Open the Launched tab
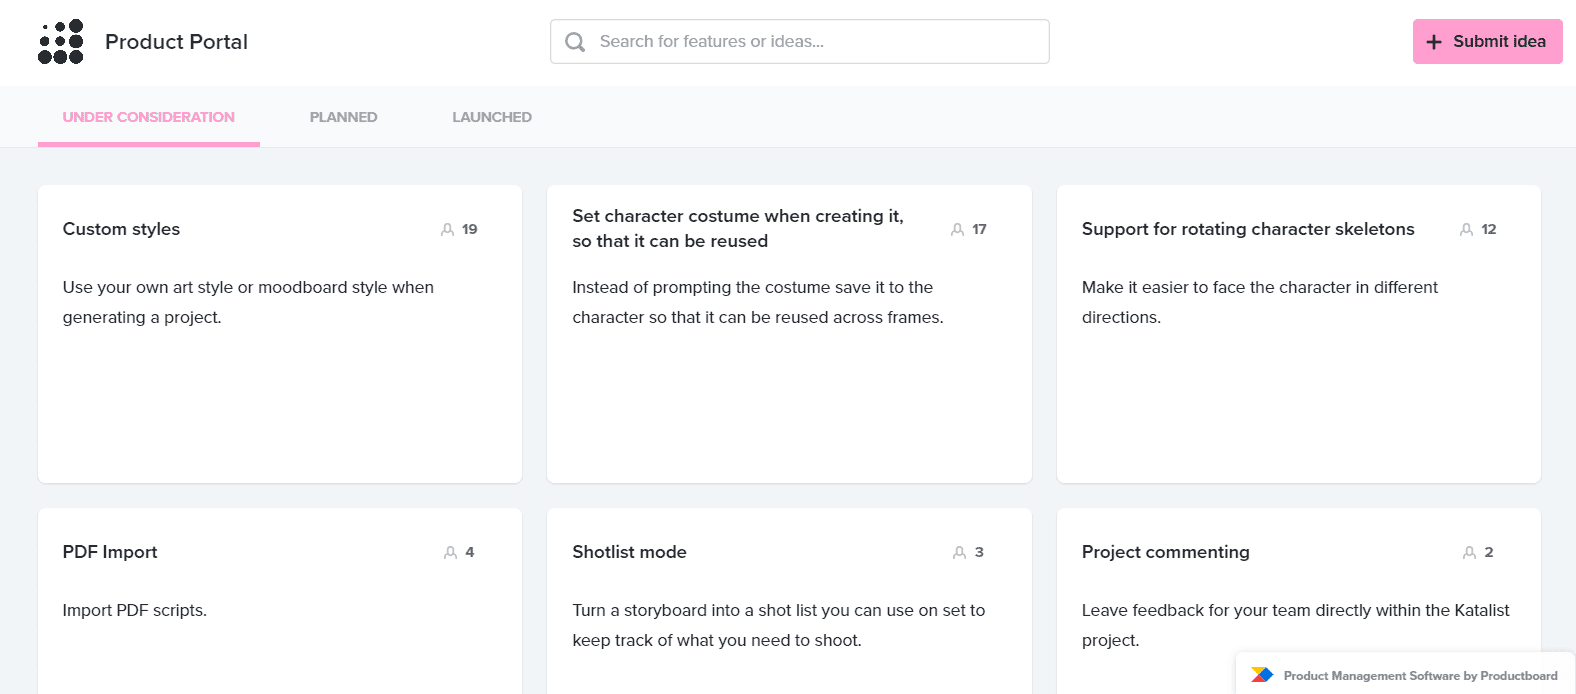Screen dimensions: 1576x694 pyautogui.click(x=491, y=117)
